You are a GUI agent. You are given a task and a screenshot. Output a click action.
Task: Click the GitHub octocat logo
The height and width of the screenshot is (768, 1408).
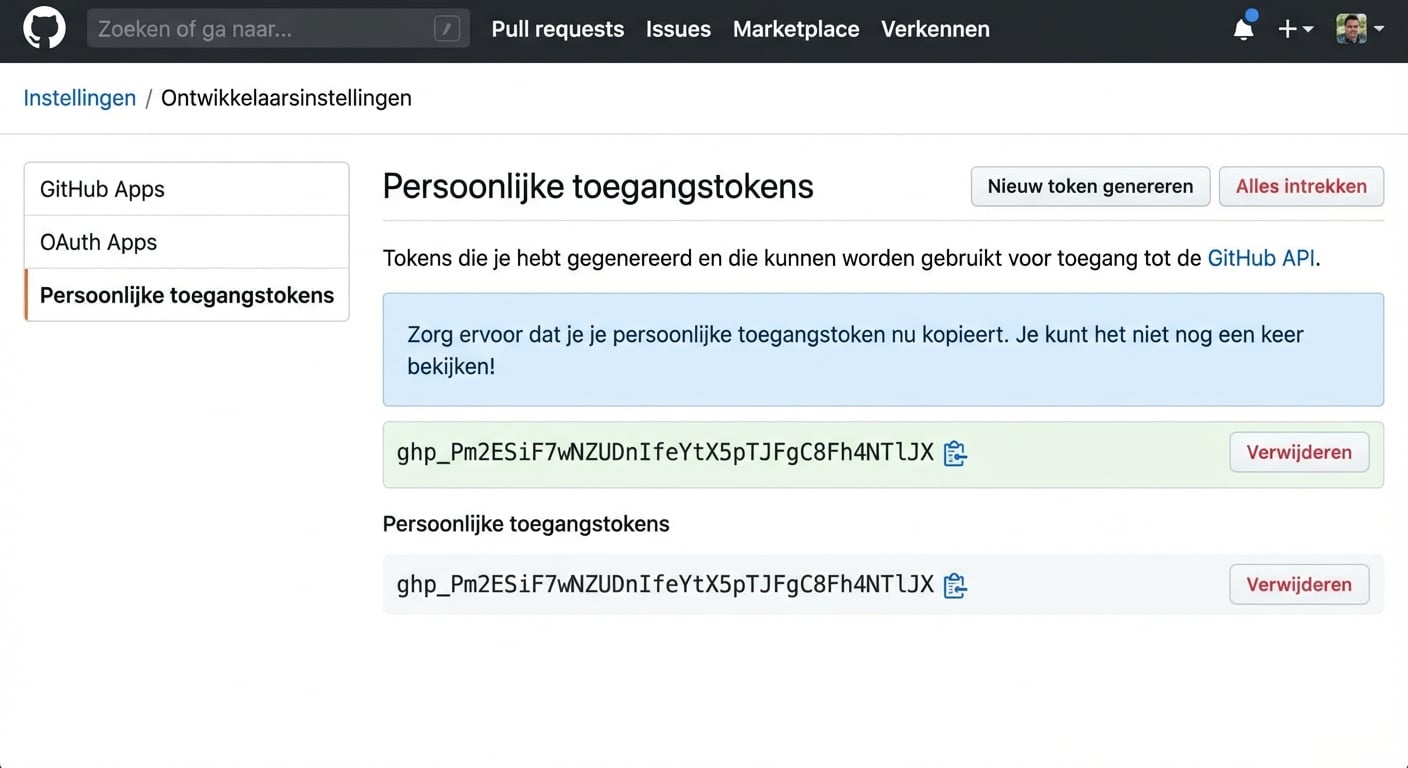click(44, 28)
